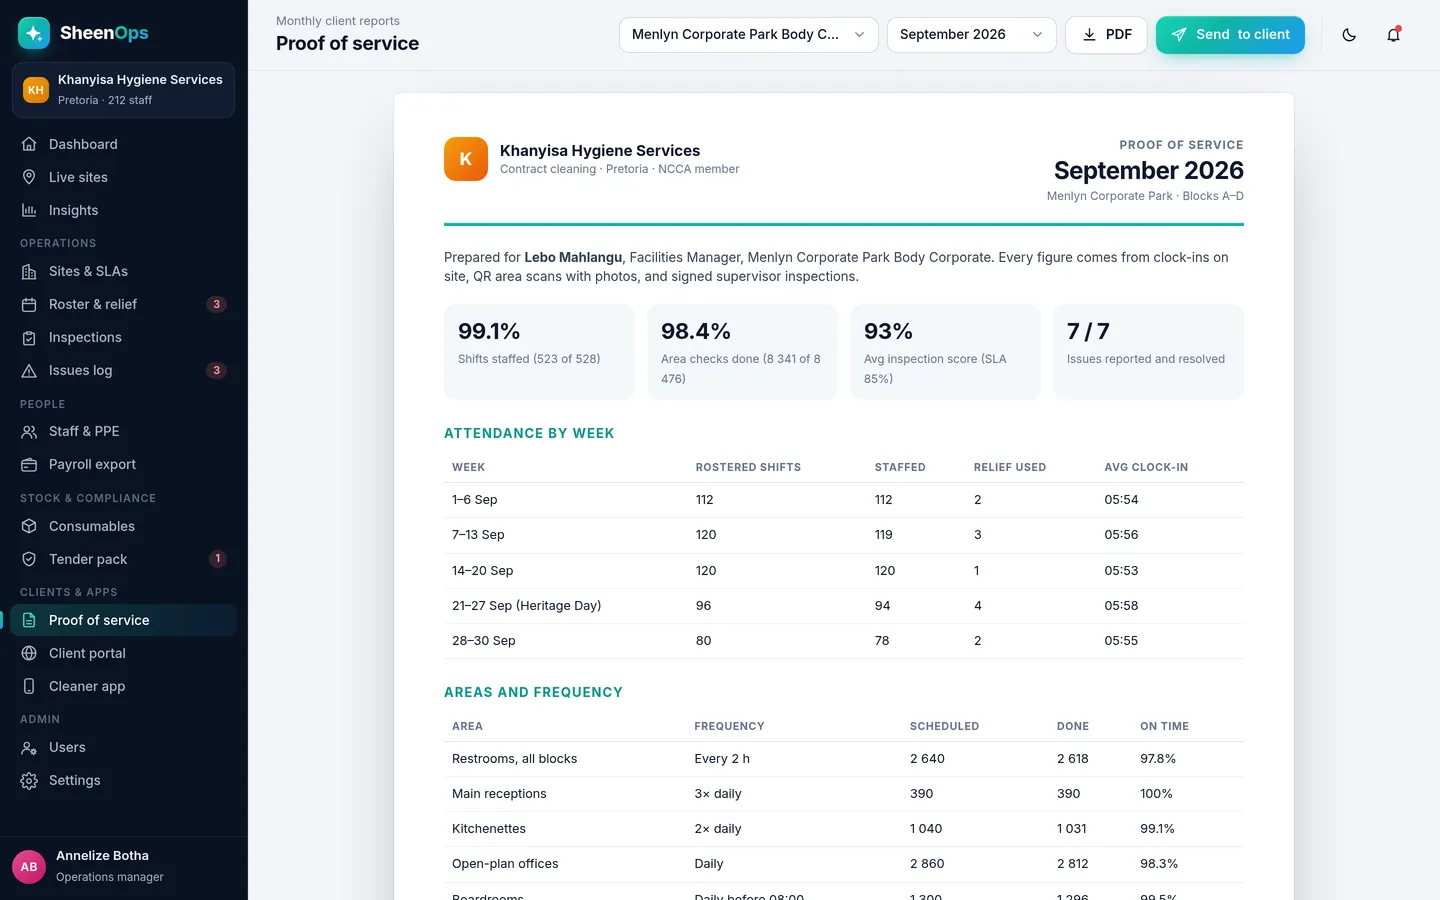Click the "21–27 Sep (Heritage Day)" row label
1440x900 pixels.
(527, 606)
